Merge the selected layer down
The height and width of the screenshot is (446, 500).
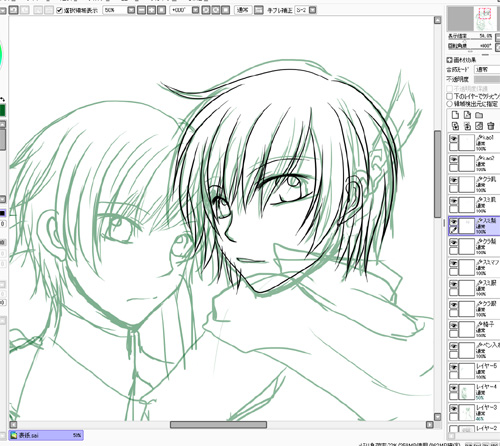click(467, 126)
